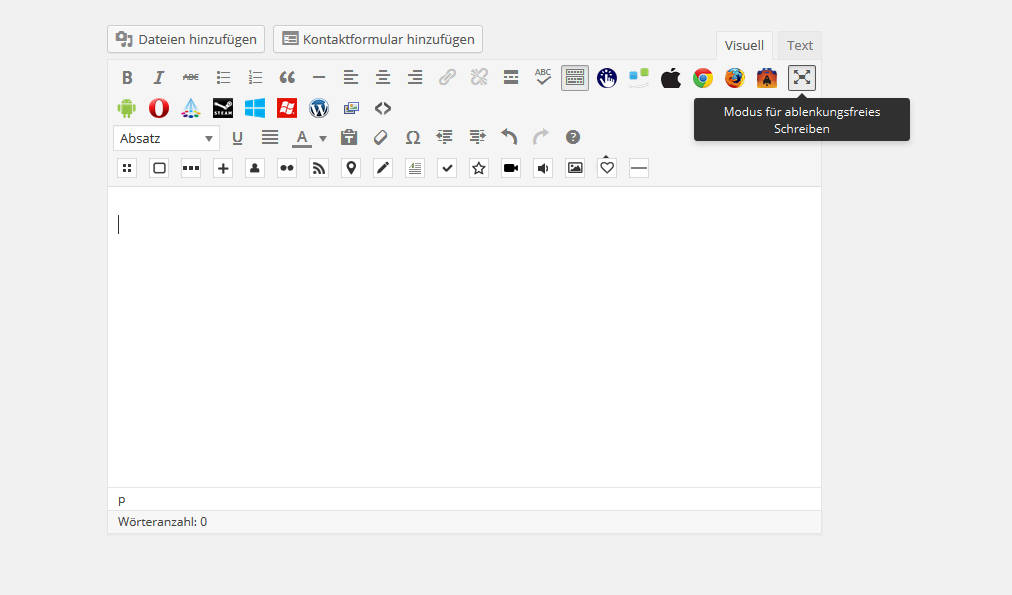The image size is (1012, 595).
Task: Toggle distraction-free writing mode
Action: (802, 78)
